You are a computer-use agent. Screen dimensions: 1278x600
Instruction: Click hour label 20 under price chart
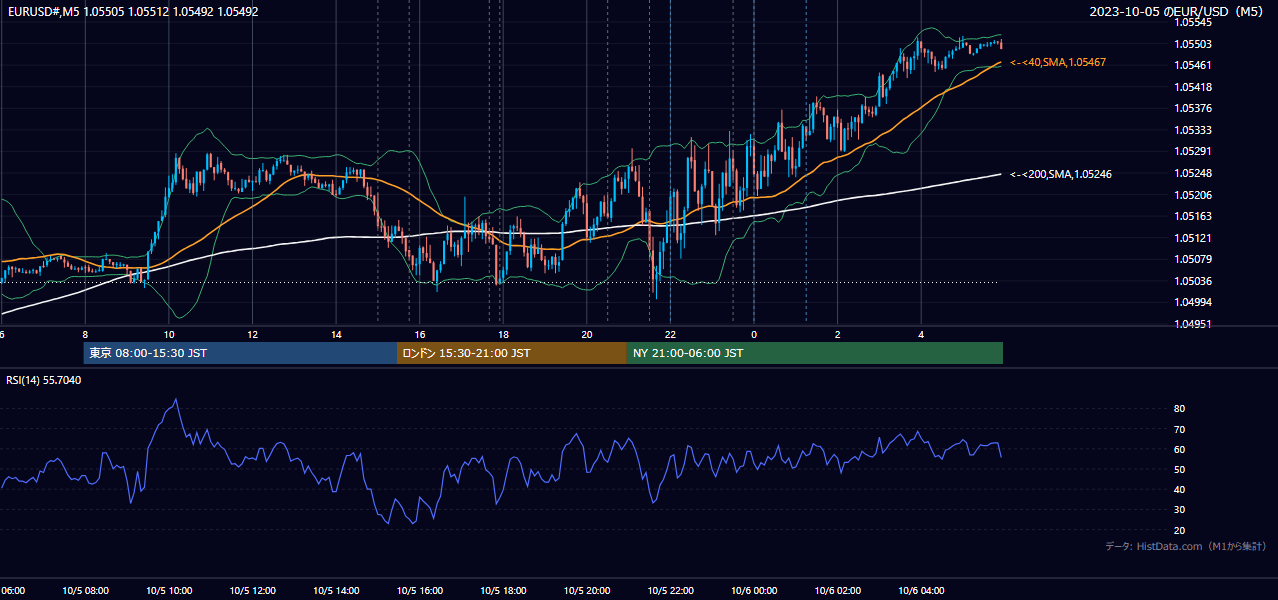coord(587,334)
